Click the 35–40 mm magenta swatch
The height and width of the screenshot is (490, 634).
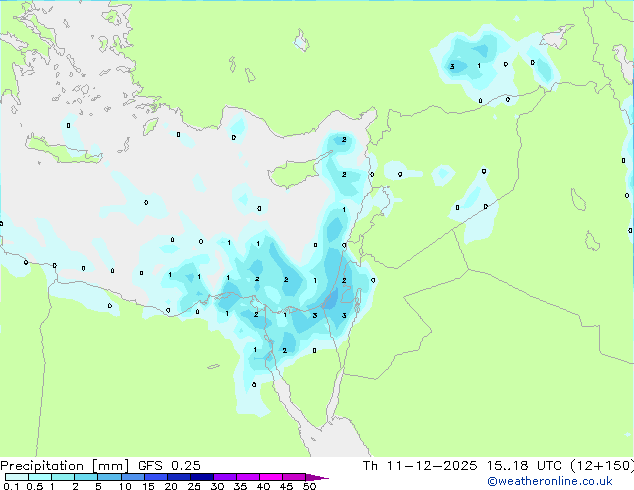(x=248, y=477)
